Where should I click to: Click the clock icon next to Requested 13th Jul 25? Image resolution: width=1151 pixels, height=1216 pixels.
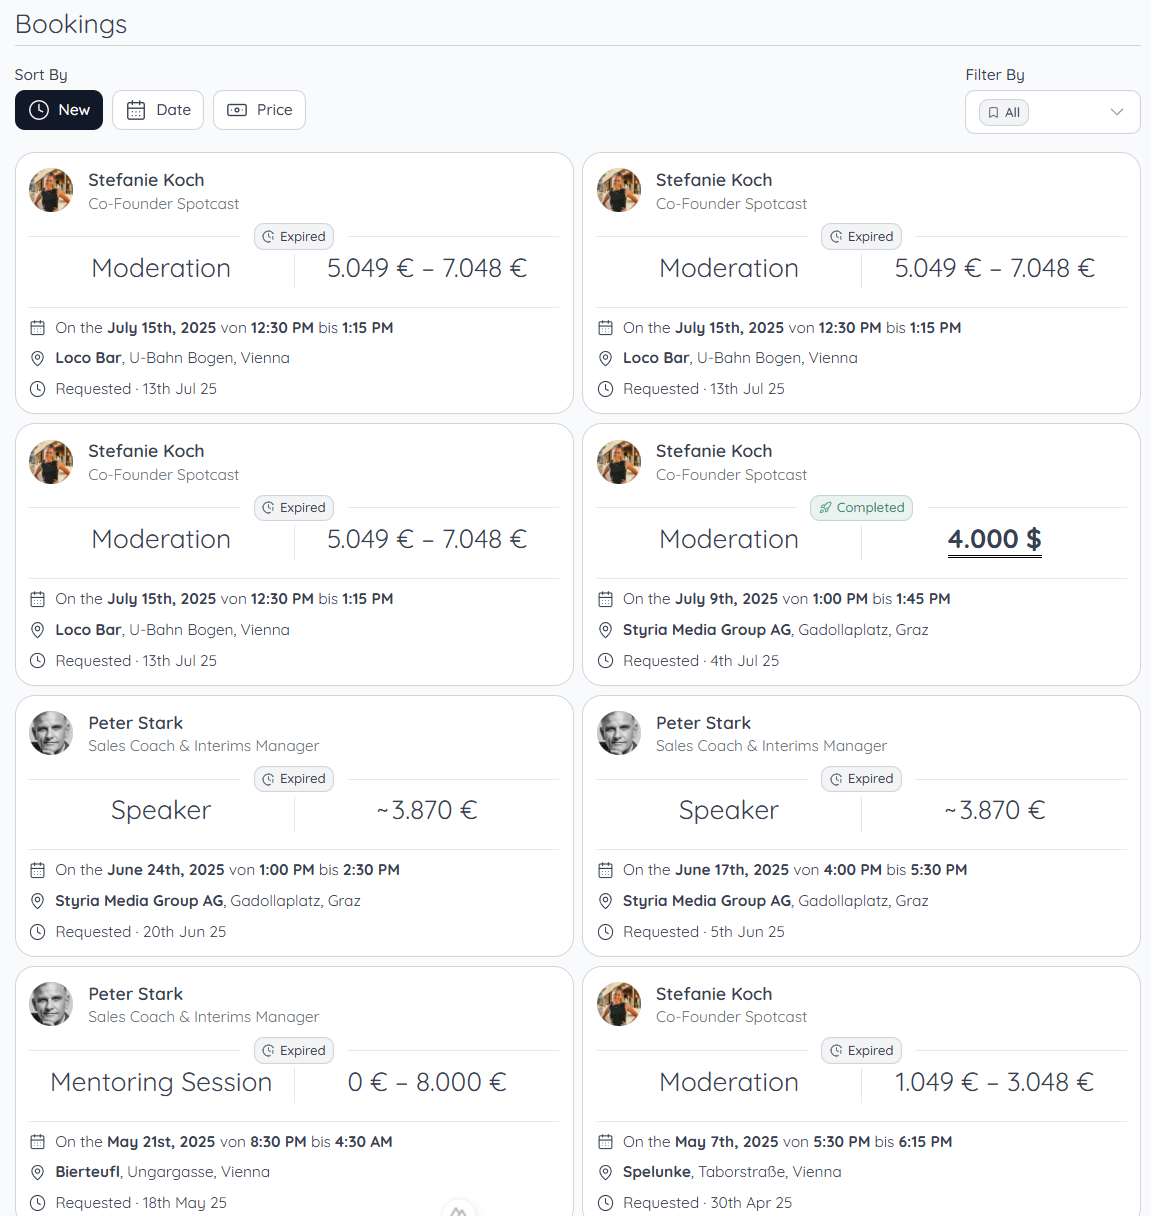click(38, 389)
